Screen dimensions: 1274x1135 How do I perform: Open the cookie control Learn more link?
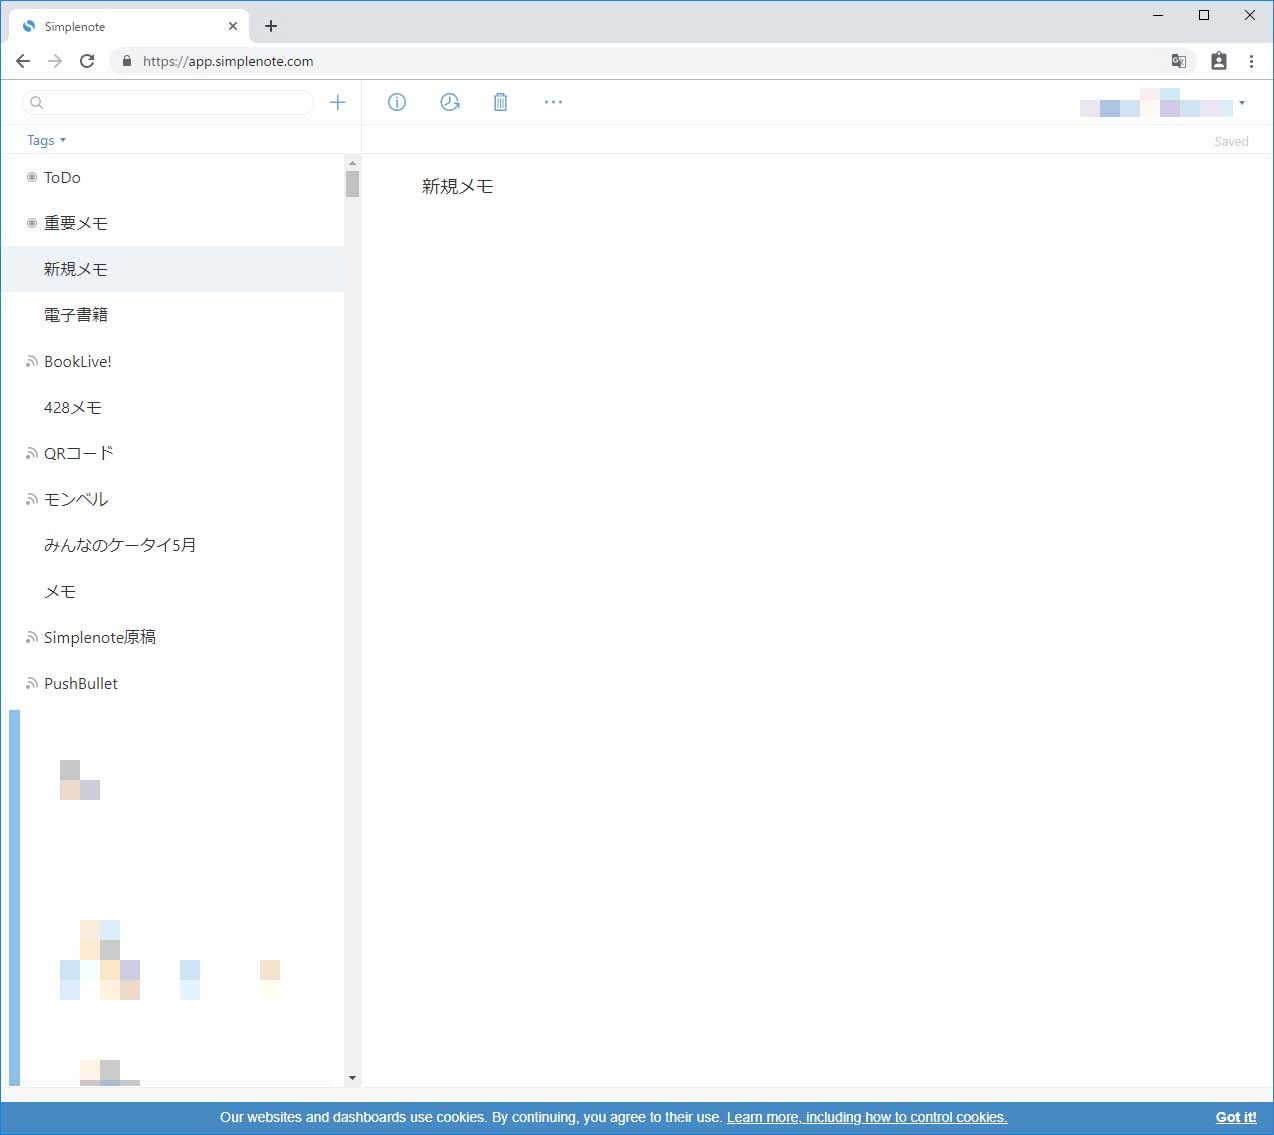(x=866, y=1117)
